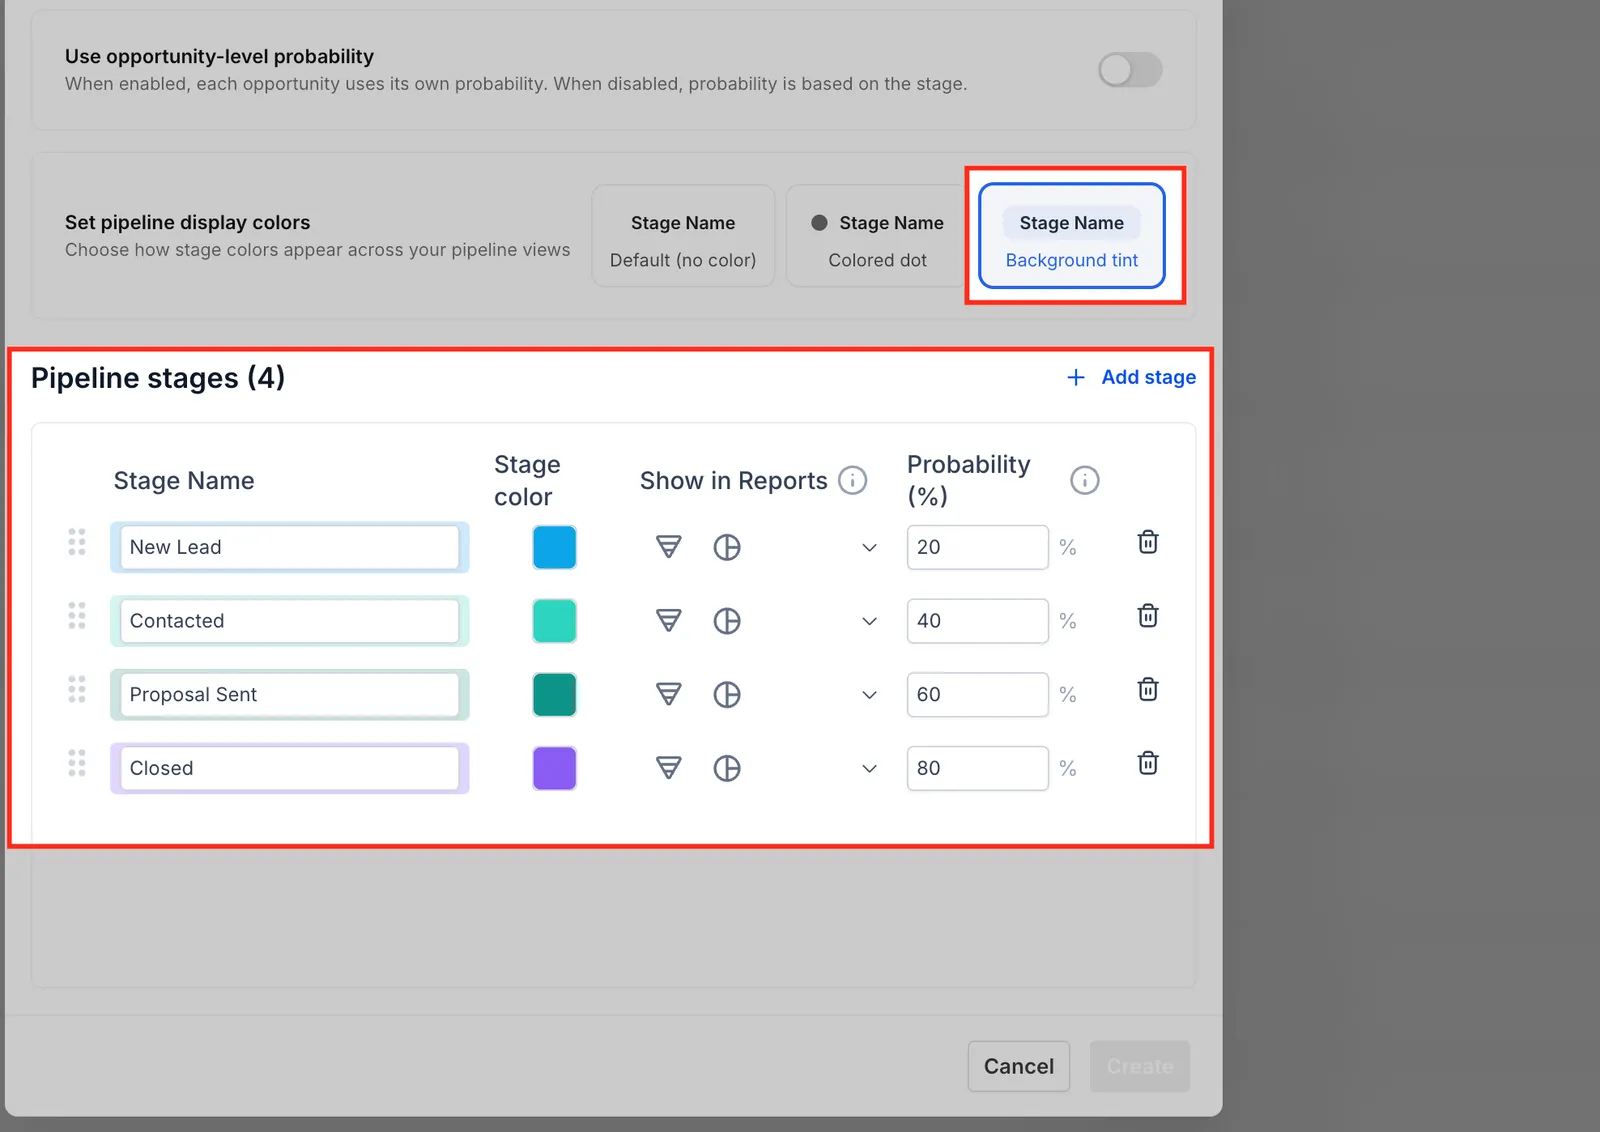Edit the Proposal Sent stage name field
Viewport: 1600px width, 1132px height.
(x=289, y=695)
